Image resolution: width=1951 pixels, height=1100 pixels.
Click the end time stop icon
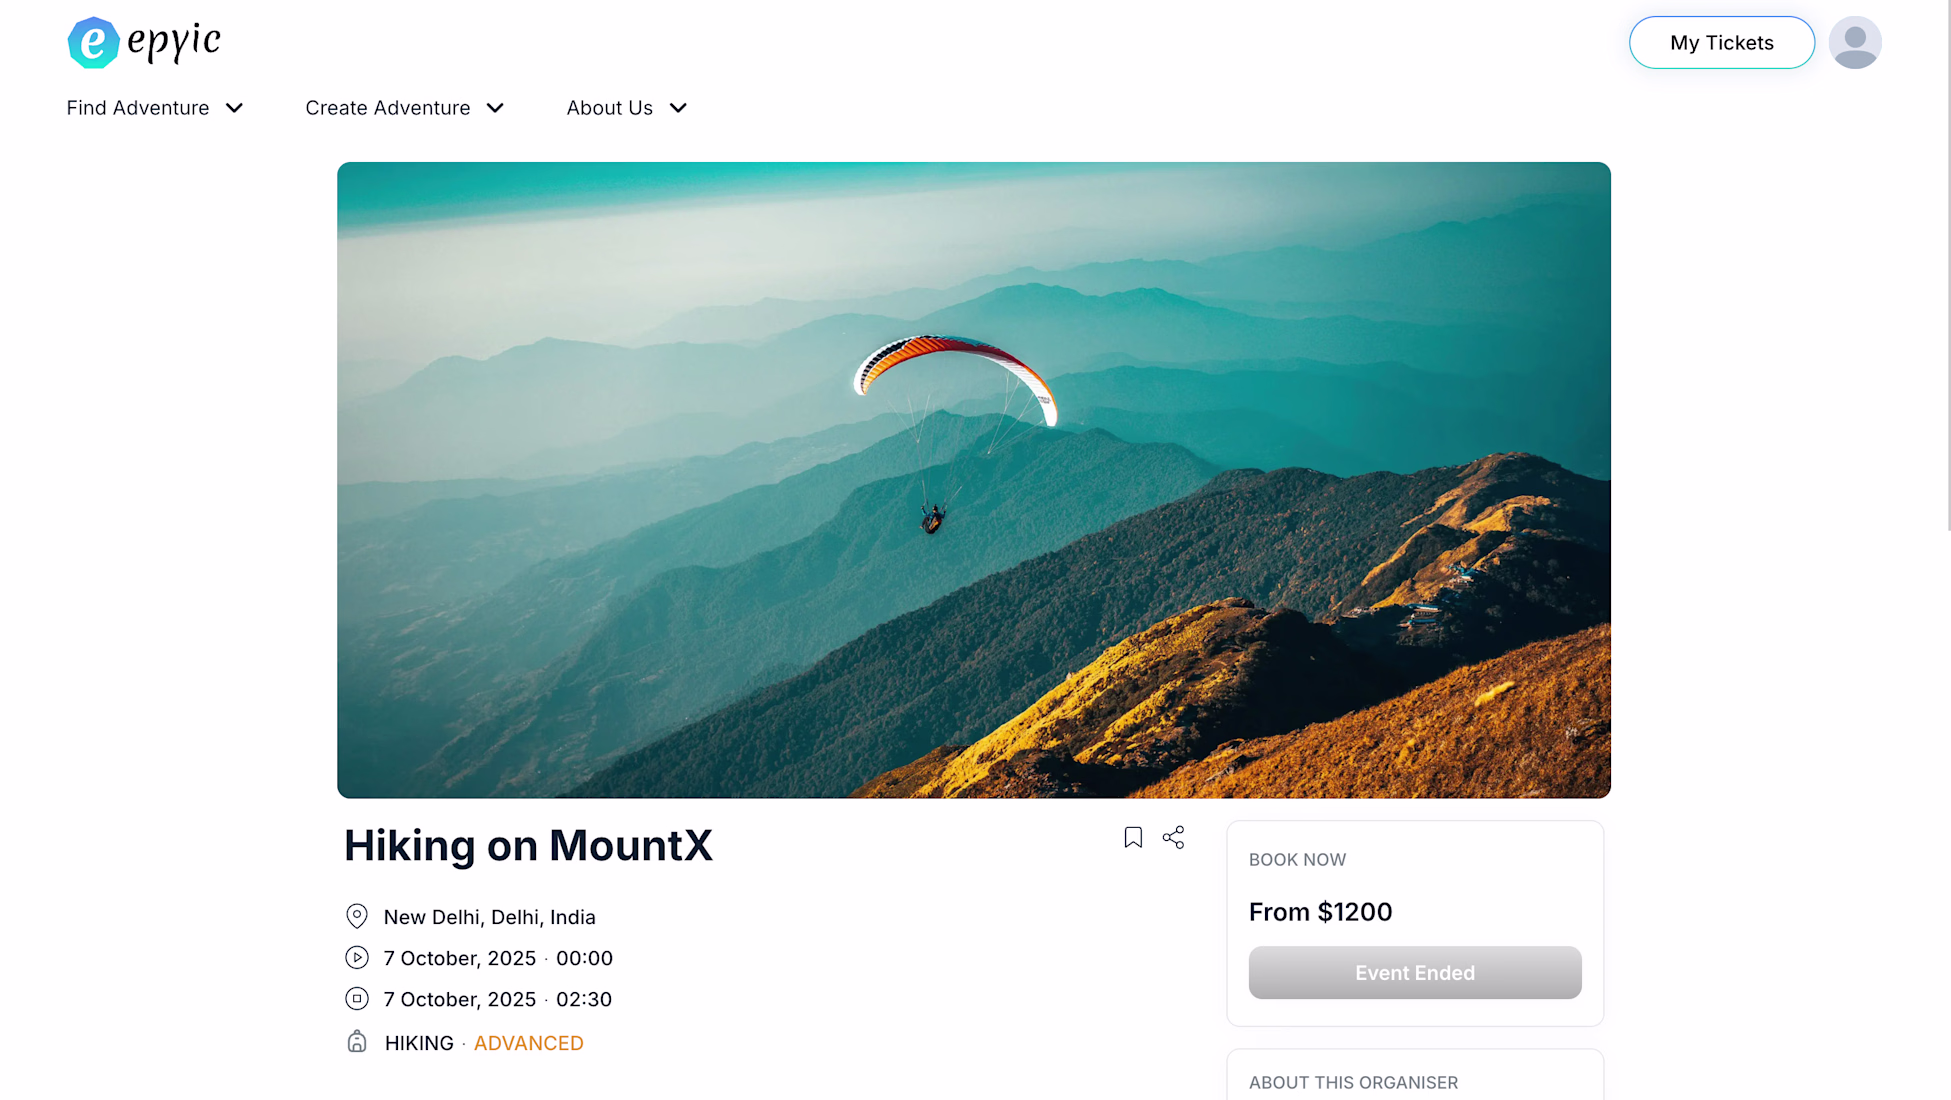tap(357, 999)
